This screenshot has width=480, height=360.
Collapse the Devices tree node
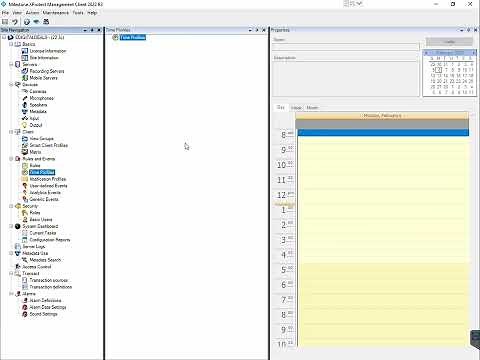[x=11, y=85]
